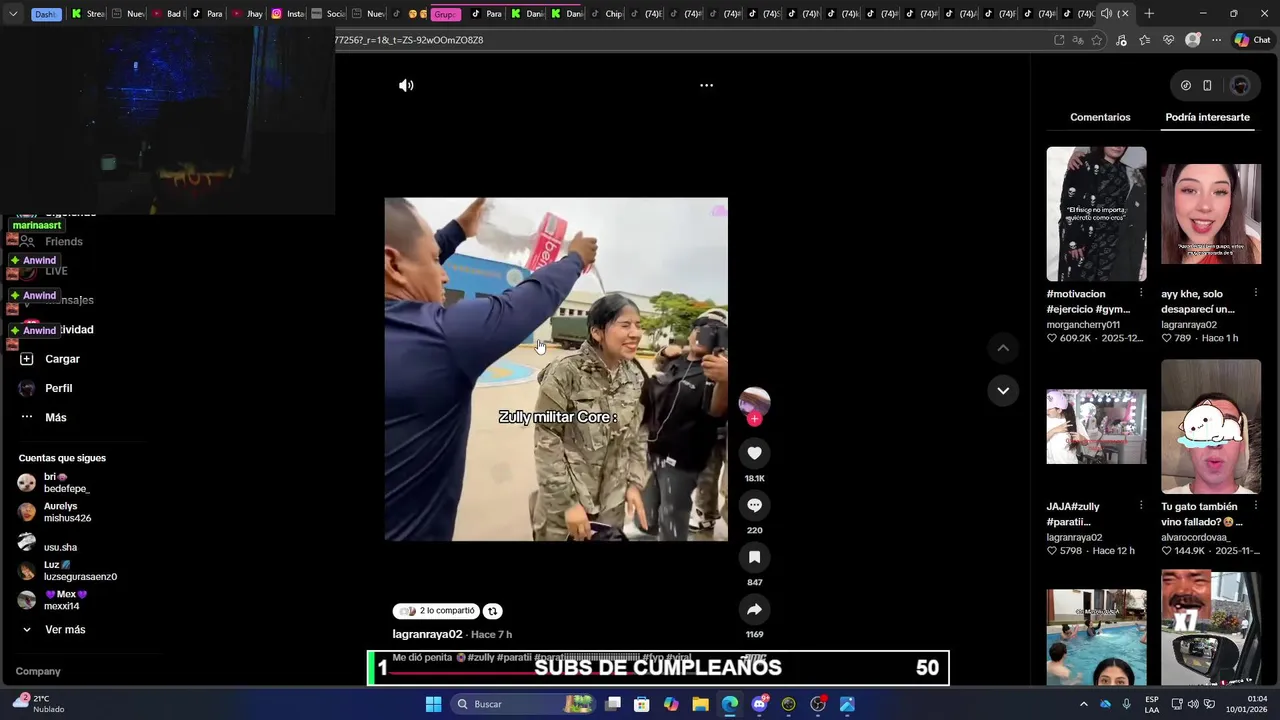The height and width of the screenshot is (720, 1280).
Task: Translate page using address bar icon
Action: tap(1078, 40)
